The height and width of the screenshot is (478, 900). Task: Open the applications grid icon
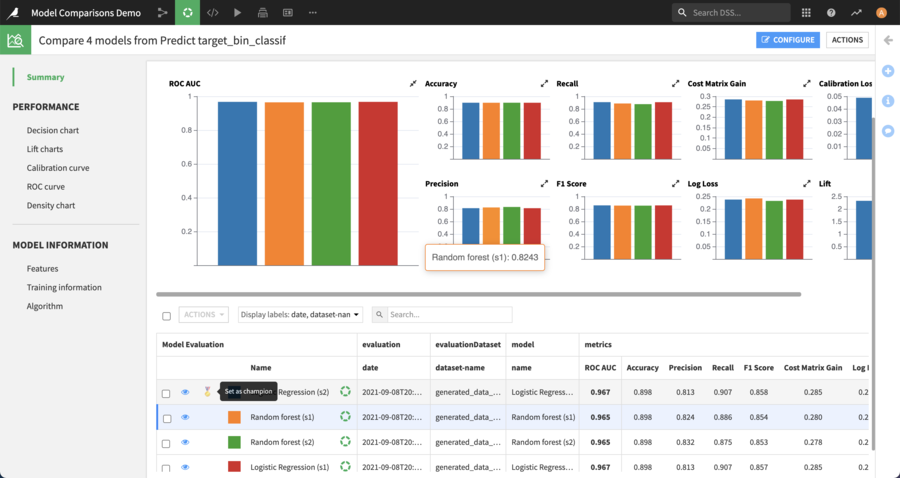807,13
